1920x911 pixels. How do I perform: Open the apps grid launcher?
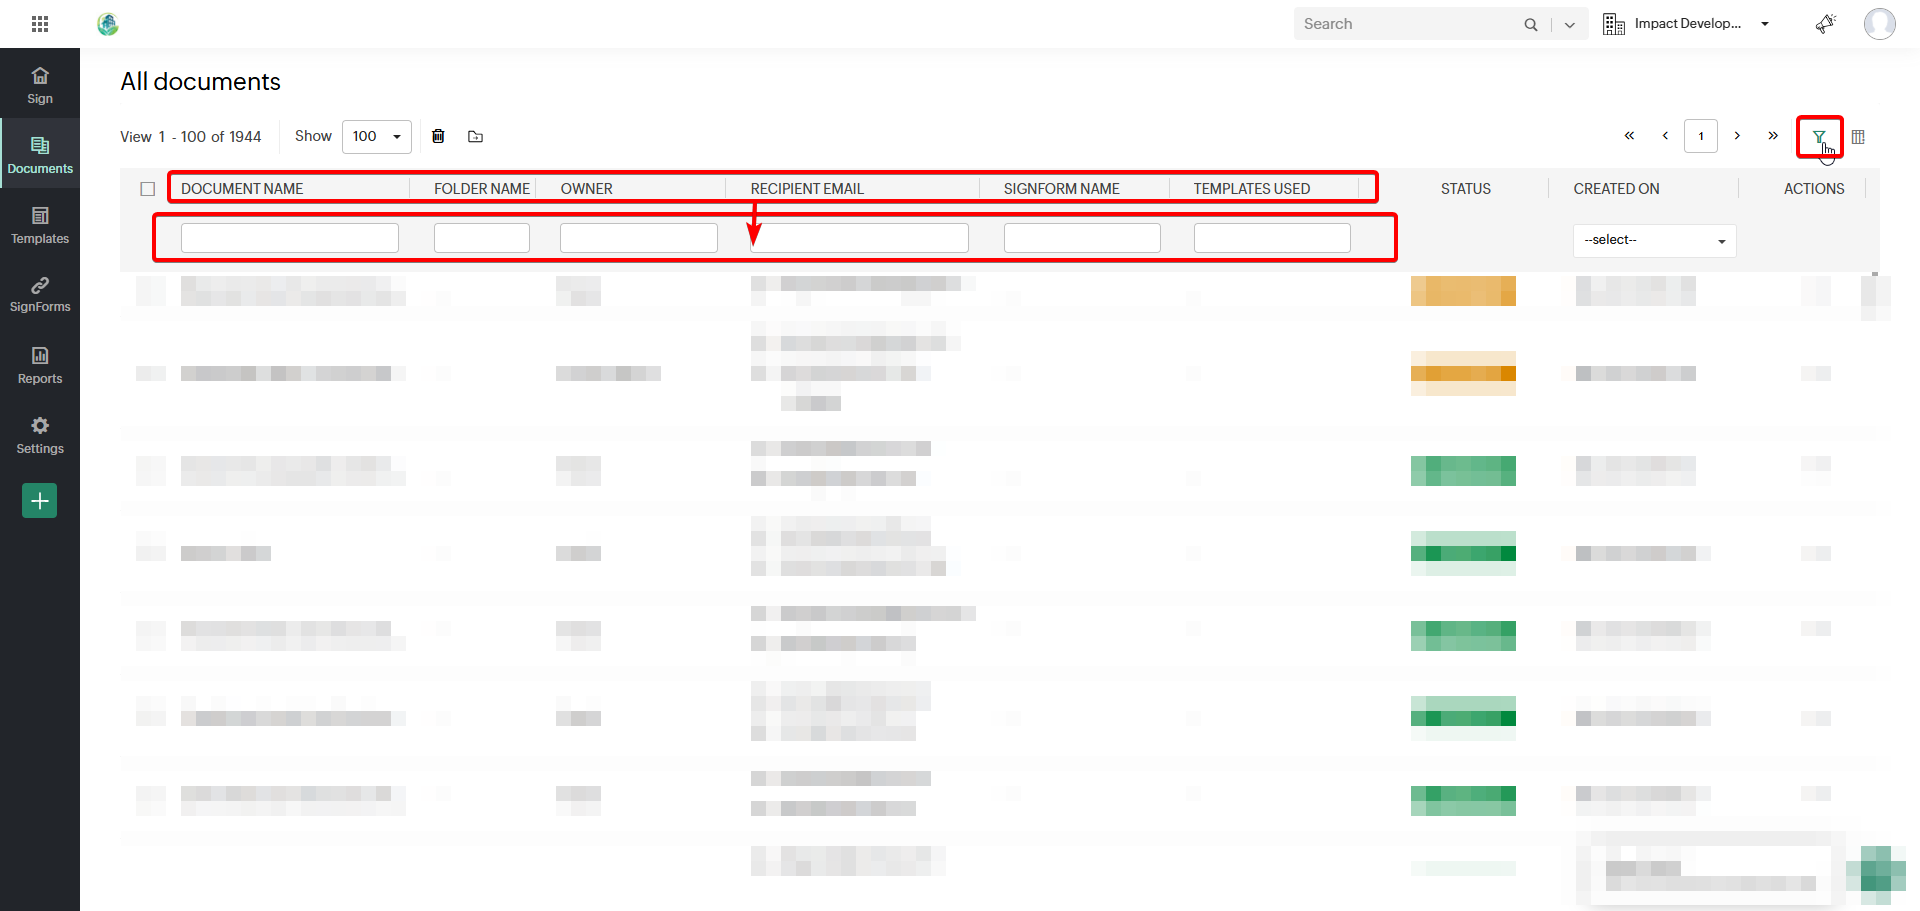[40, 24]
